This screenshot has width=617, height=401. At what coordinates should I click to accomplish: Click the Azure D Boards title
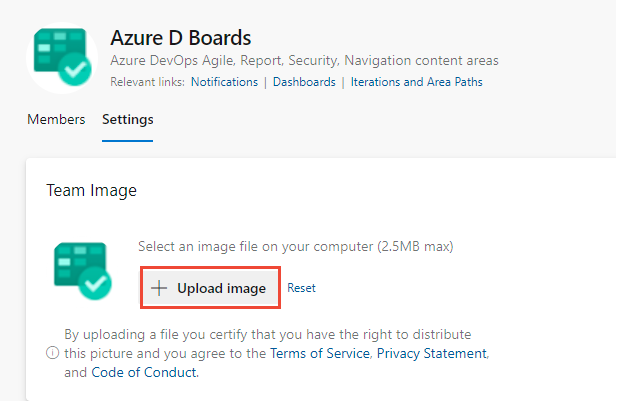click(181, 38)
